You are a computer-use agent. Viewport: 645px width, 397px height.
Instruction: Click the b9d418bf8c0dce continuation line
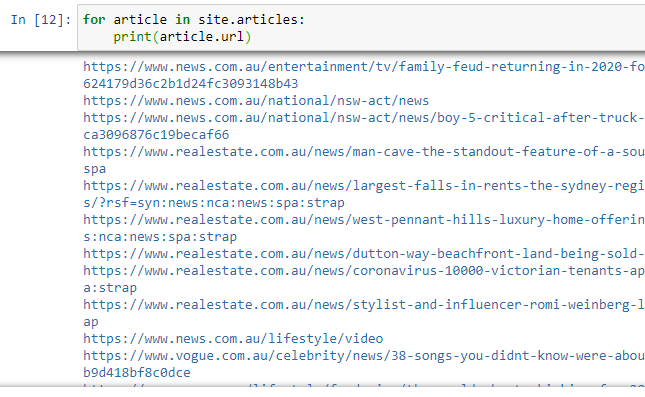[x=137, y=373]
